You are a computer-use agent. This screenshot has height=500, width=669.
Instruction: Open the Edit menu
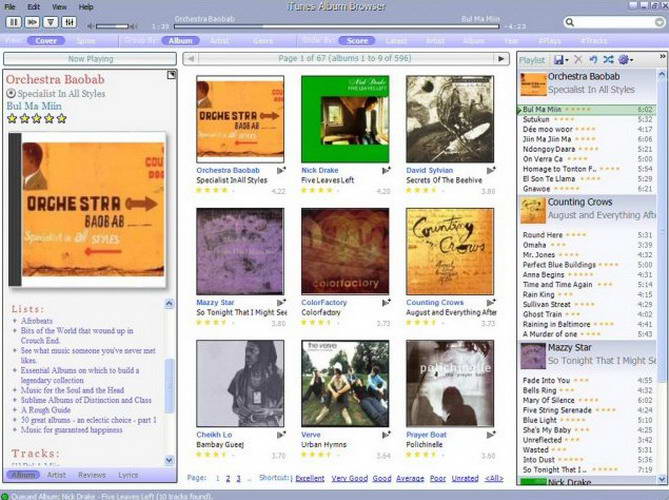tap(34, 7)
